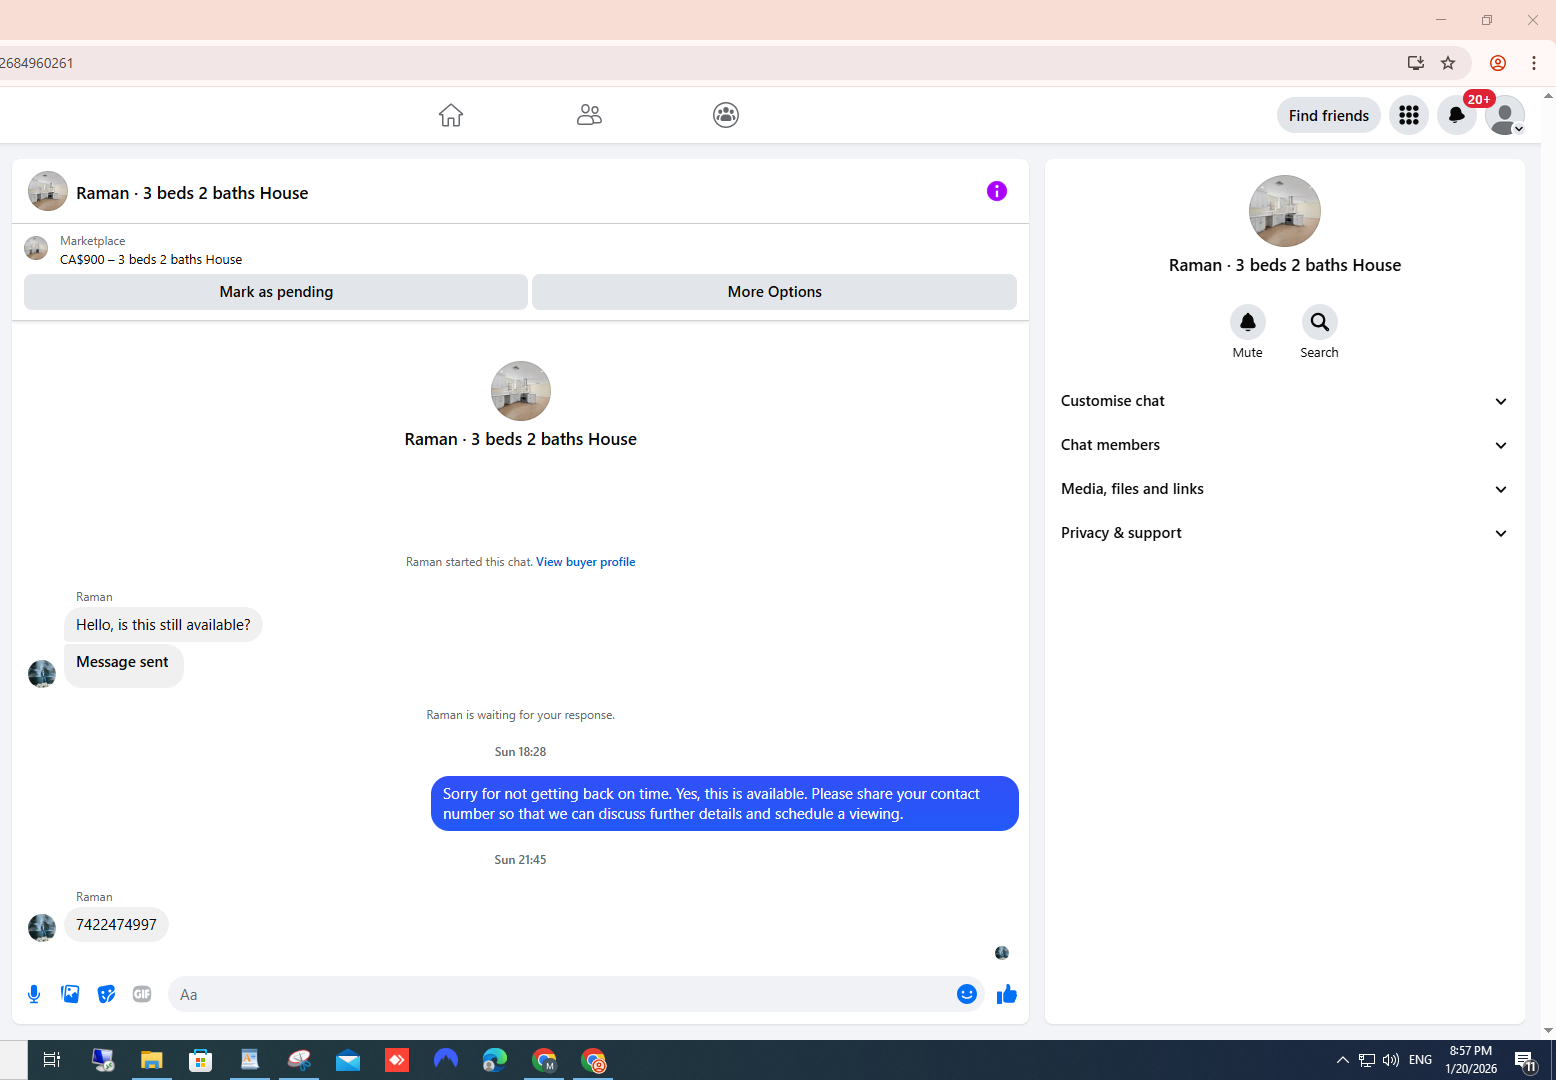Open the Groups icon in top navigation

[726, 115]
